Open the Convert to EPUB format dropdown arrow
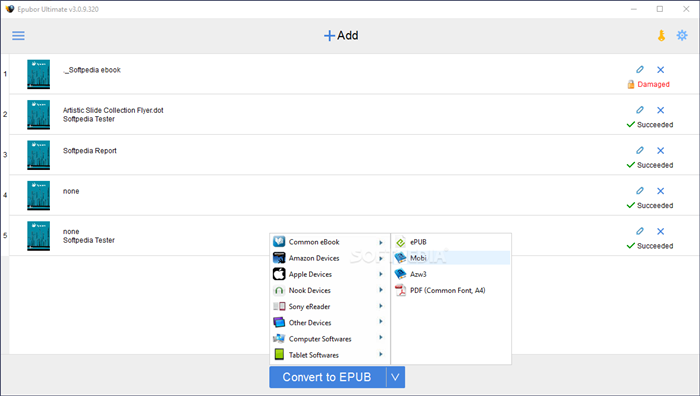 click(x=396, y=377)
